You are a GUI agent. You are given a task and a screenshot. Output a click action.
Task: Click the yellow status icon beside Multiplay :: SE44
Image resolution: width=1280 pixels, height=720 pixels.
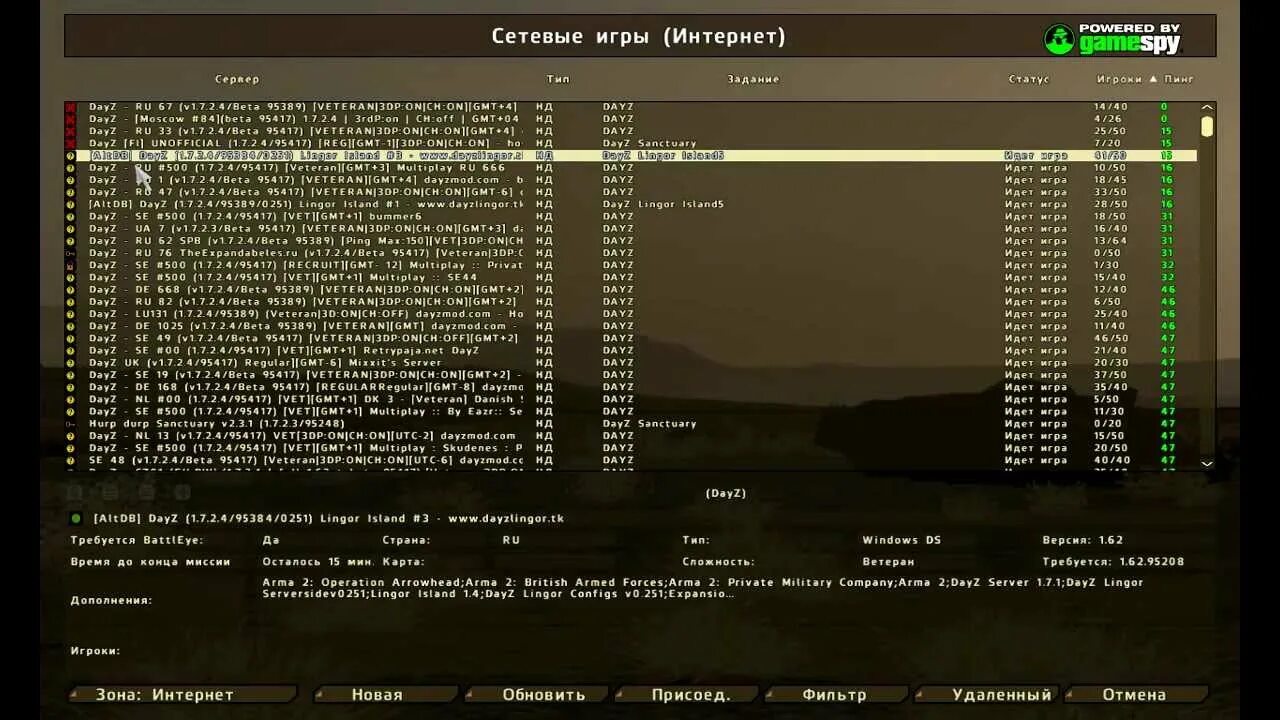(x=71, y=277)
